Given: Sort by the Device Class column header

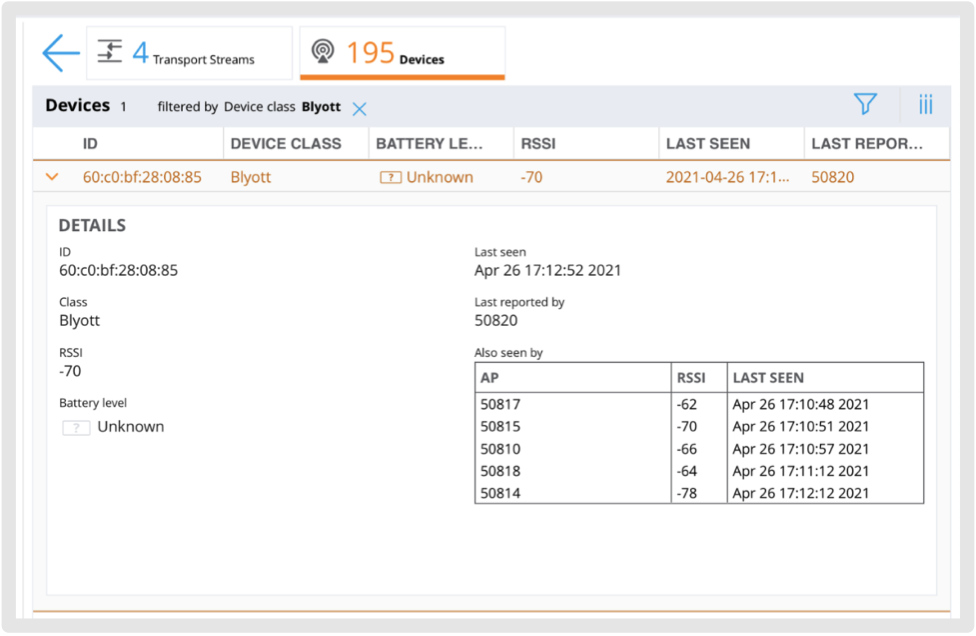Looking at the screenshot, I should point(286,144).
